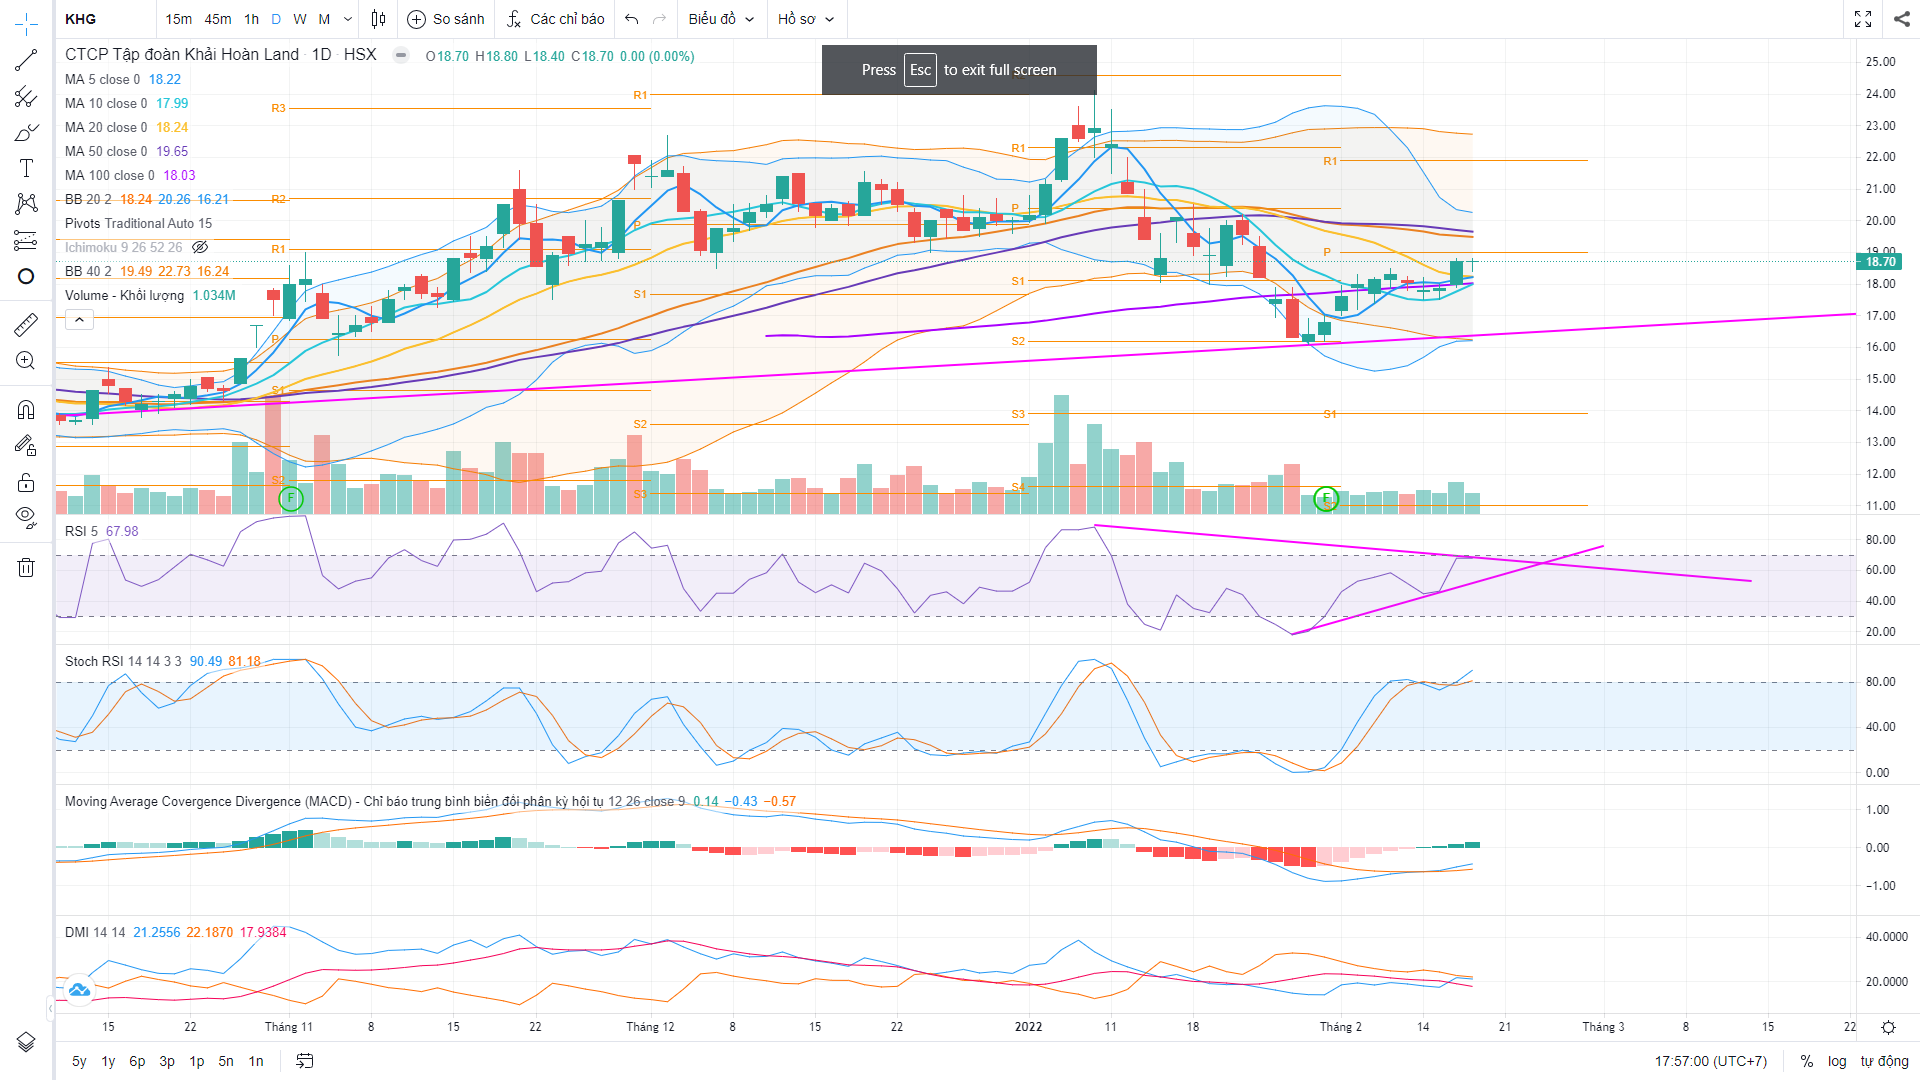1920x1080 pixels.
Task: Toggle log scale at bottom right
Action: click(1836, 1061)
